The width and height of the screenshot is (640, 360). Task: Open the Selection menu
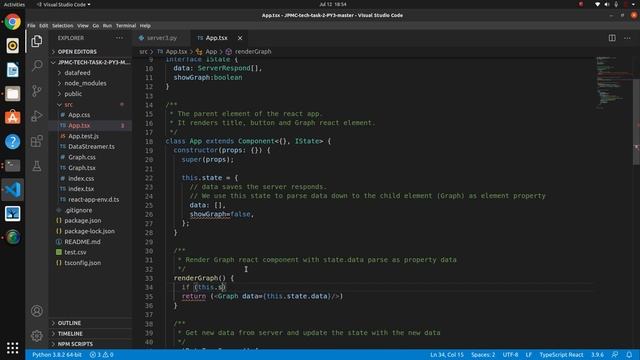point(62,26)
